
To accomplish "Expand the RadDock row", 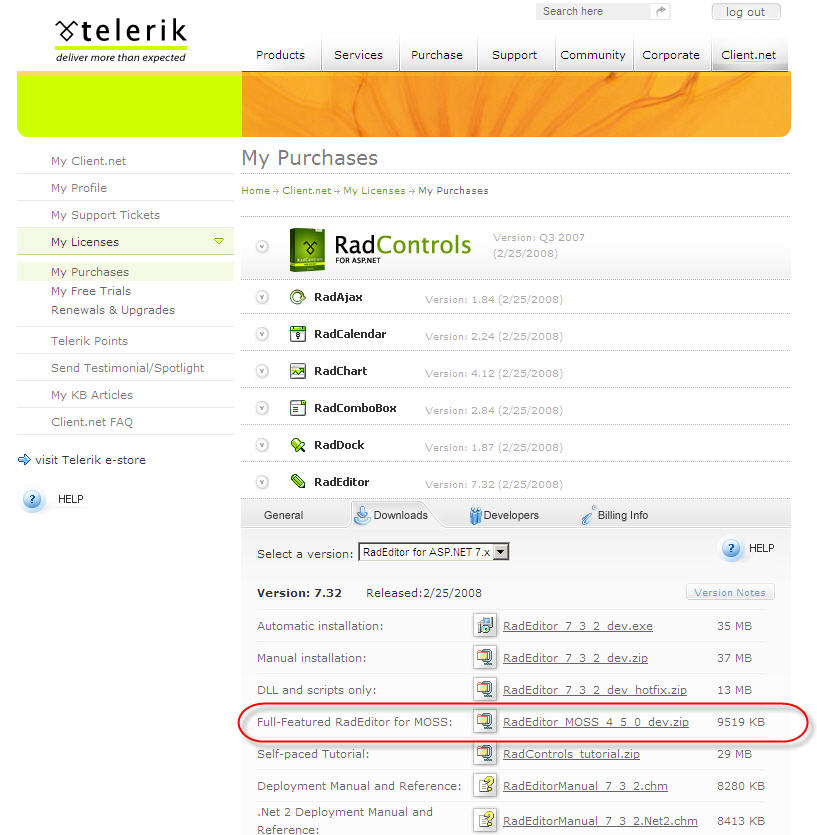I will point(262,445).
